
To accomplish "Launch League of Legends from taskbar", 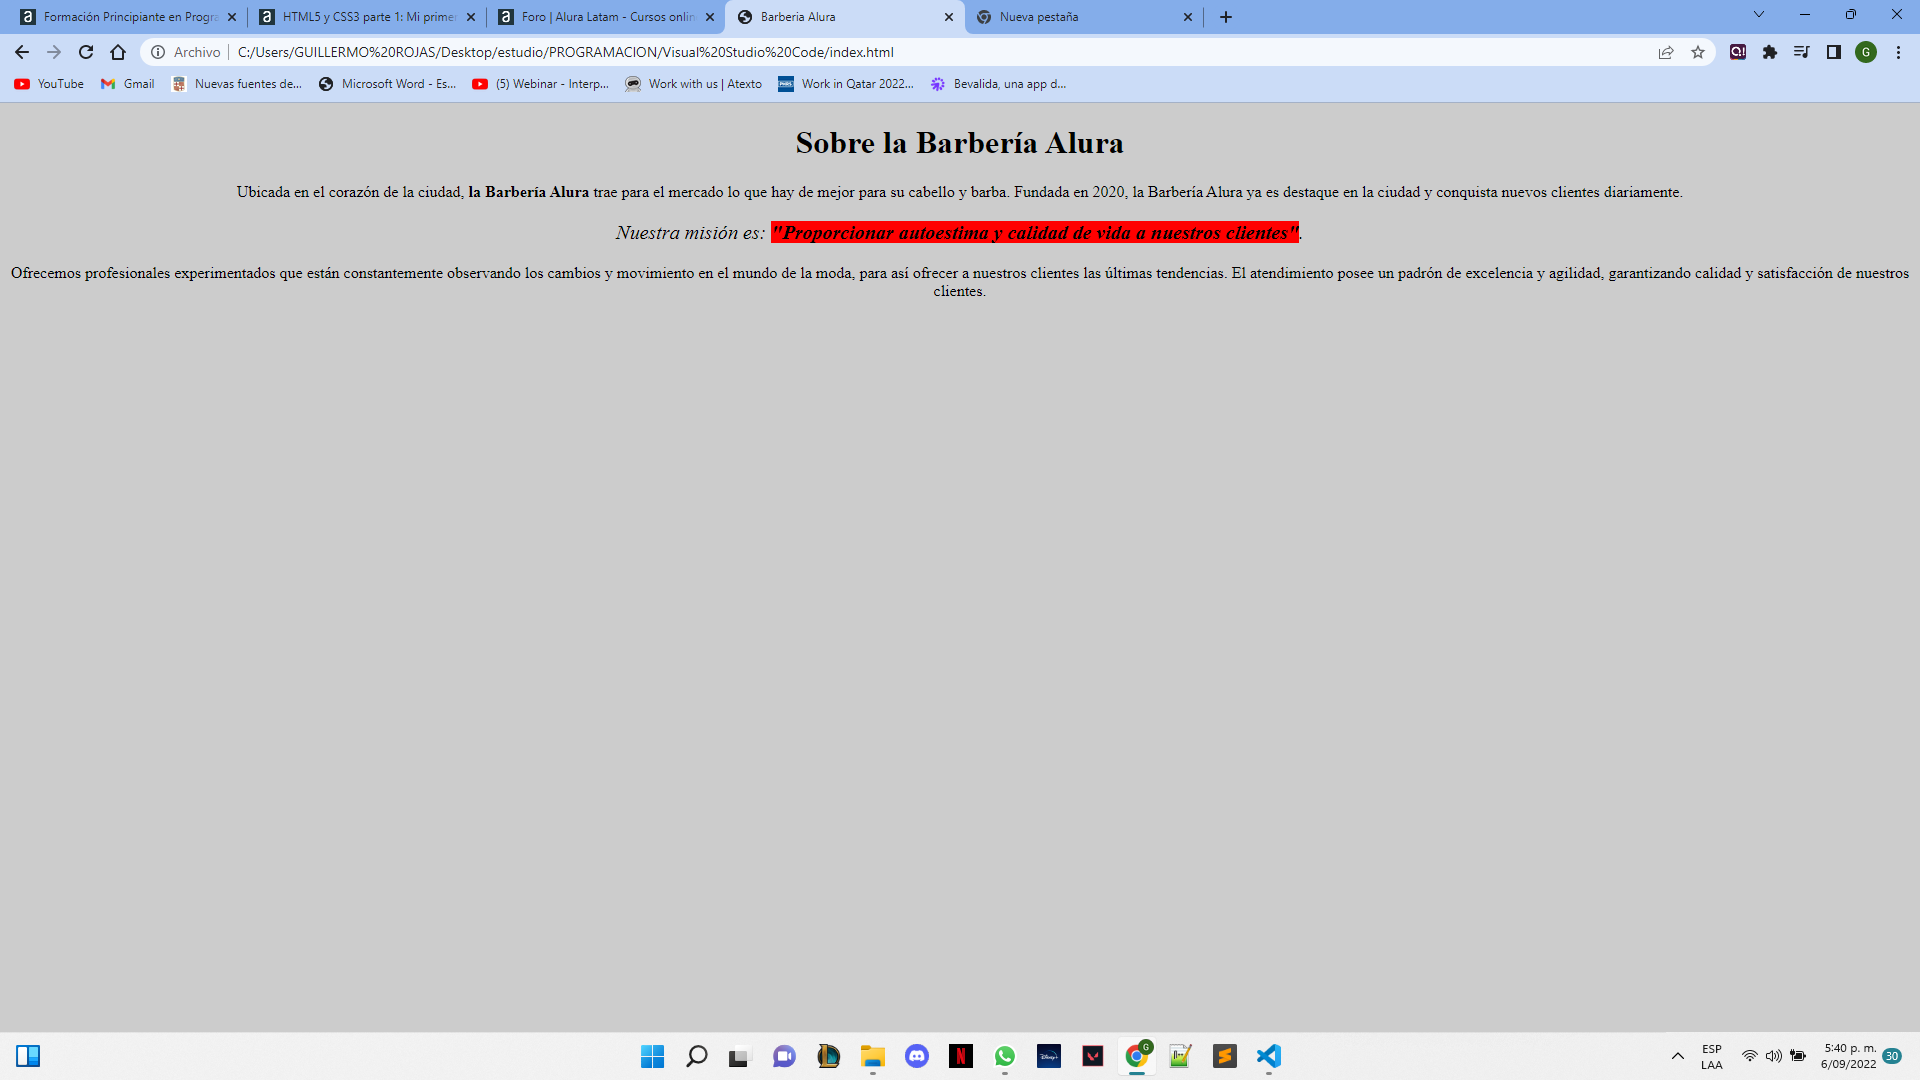I will pyautogui.click(x=828, y=1056).
